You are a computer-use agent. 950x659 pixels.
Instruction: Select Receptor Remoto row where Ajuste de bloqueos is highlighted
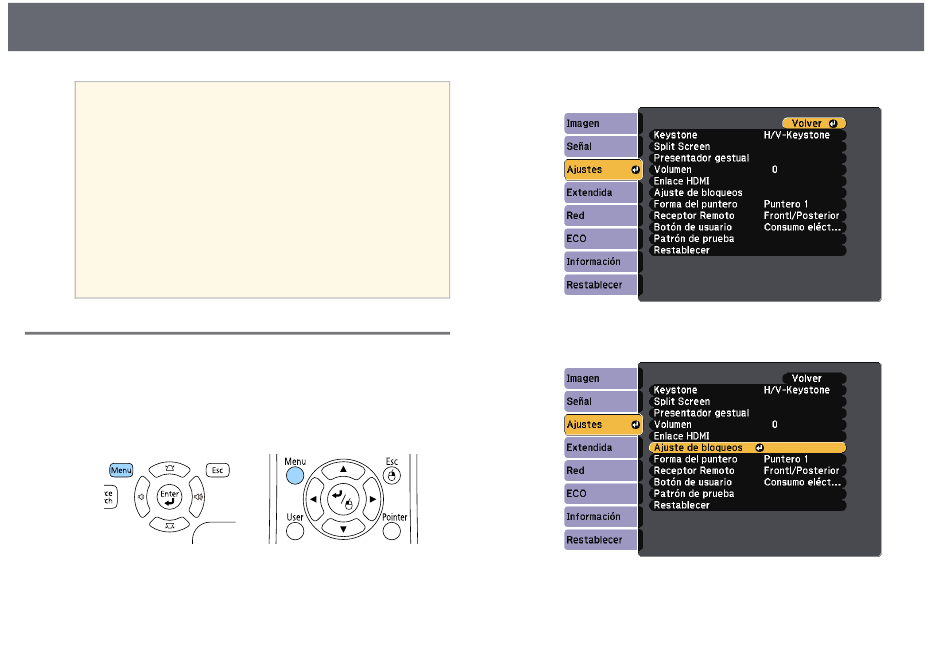[x=747, y=471]
